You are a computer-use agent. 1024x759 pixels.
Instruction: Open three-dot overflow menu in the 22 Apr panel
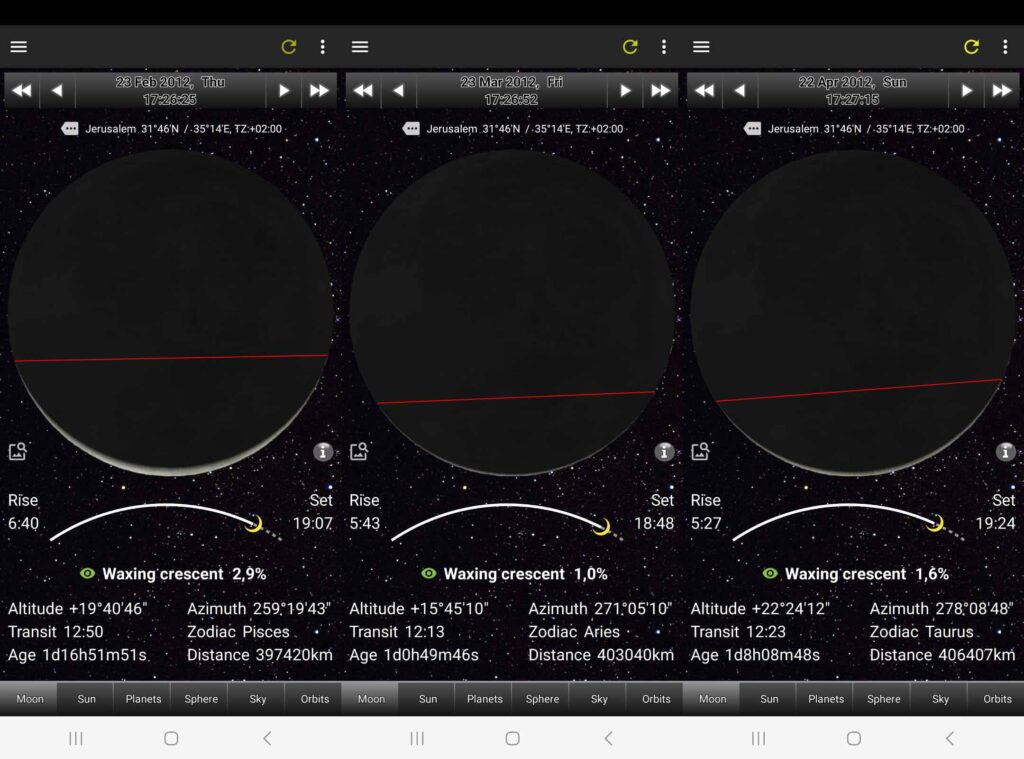tap(1005, 47)
